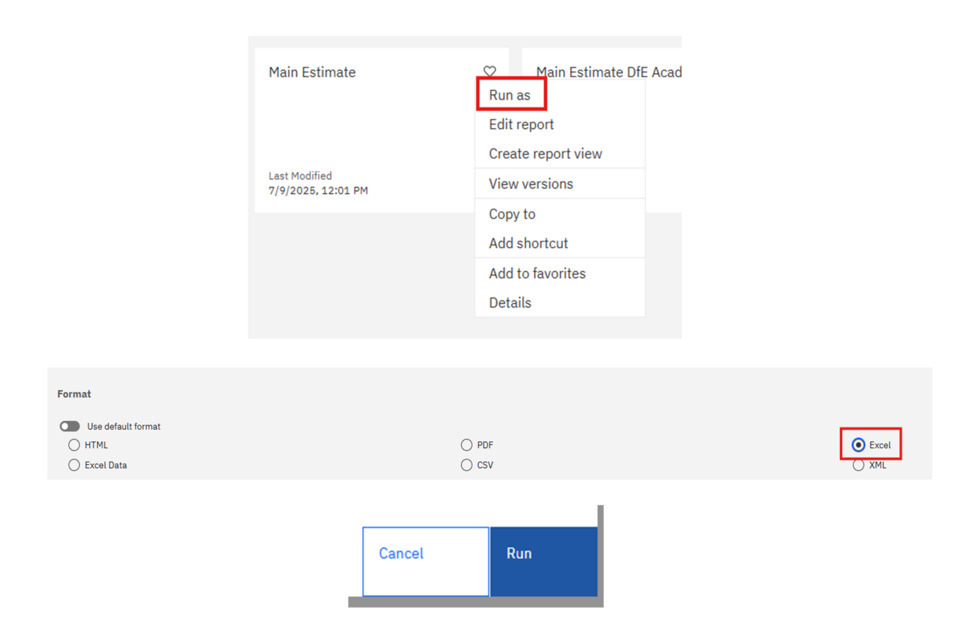
Task: Click 'Create report view' option
Action: click(545, 154)
